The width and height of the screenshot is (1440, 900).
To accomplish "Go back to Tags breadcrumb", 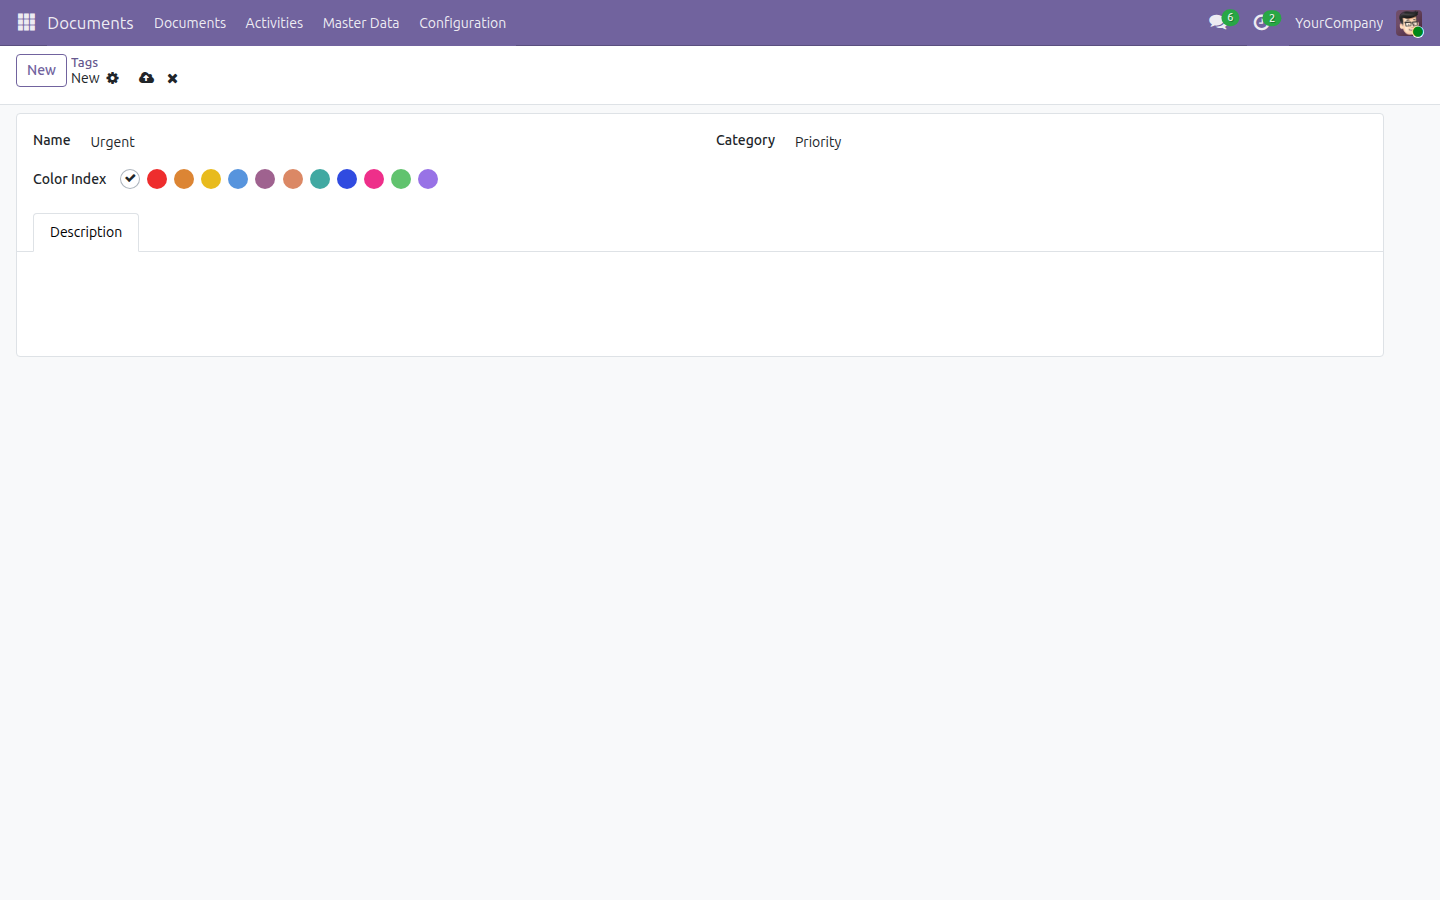I will pos(84,62).
